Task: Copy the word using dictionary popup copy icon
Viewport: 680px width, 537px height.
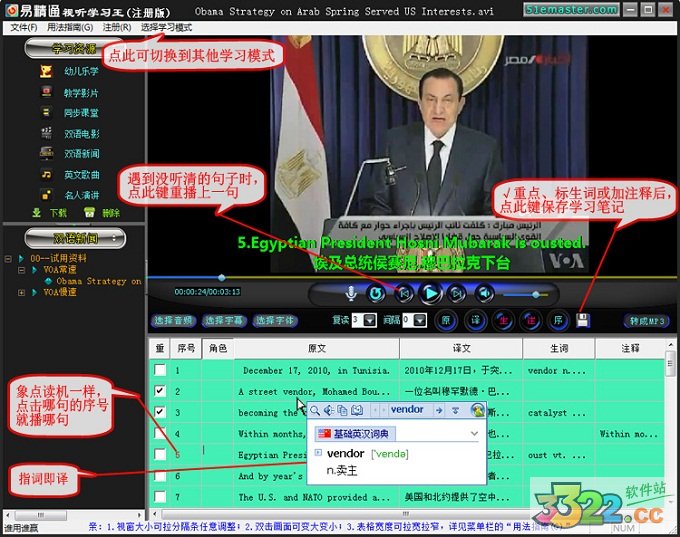Action: [343, 410]
